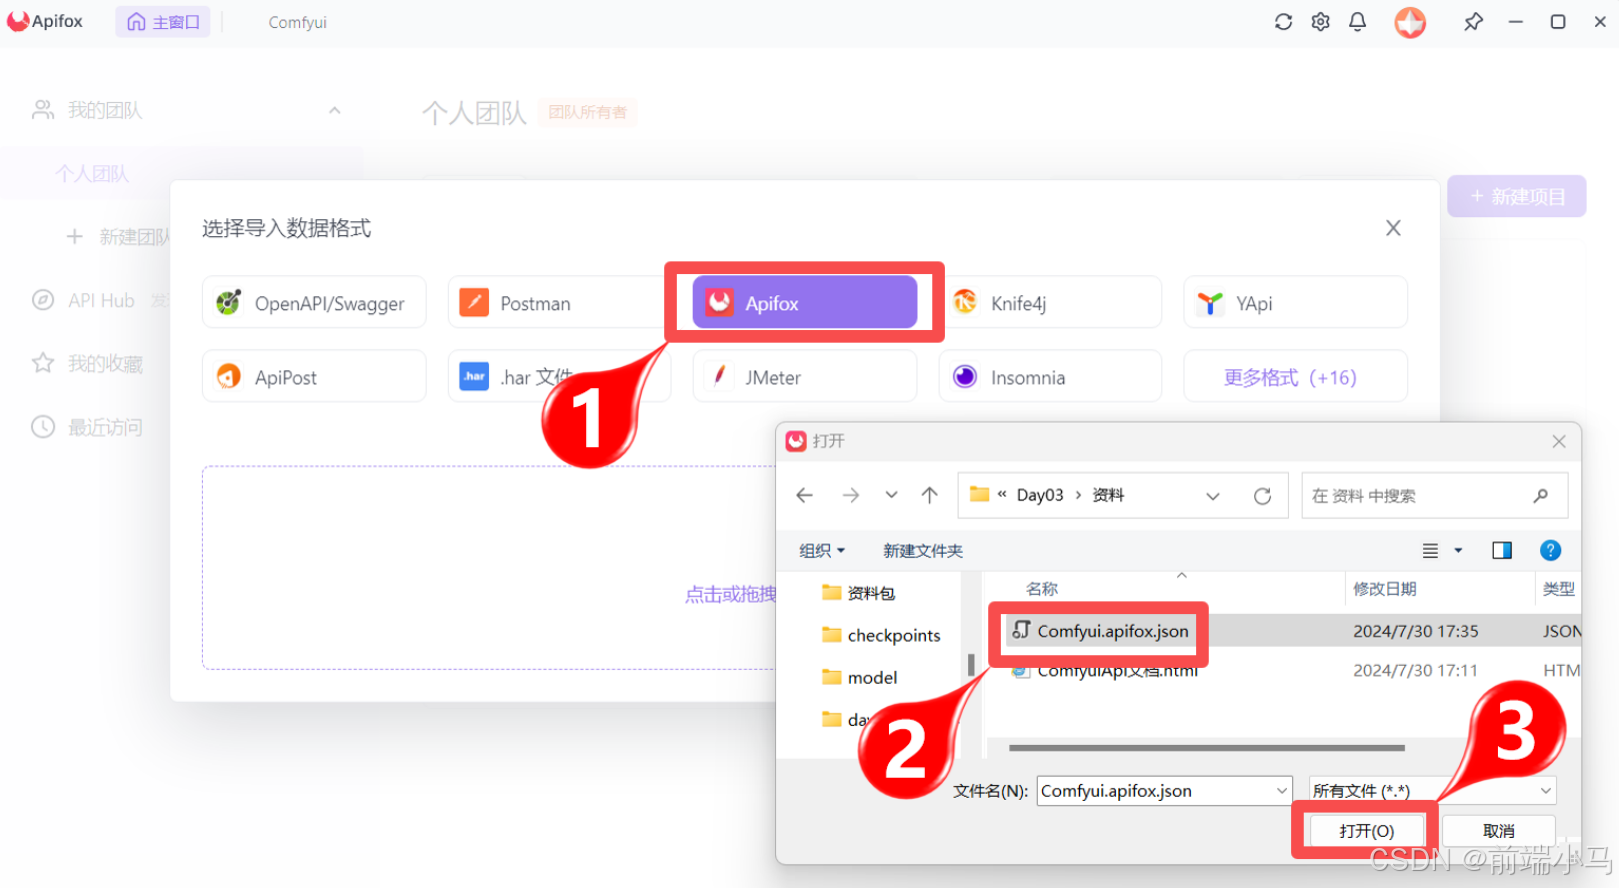Screen dimensions: 1619x888
Task: Choose Postman import format
Action: tap(558, 302)
